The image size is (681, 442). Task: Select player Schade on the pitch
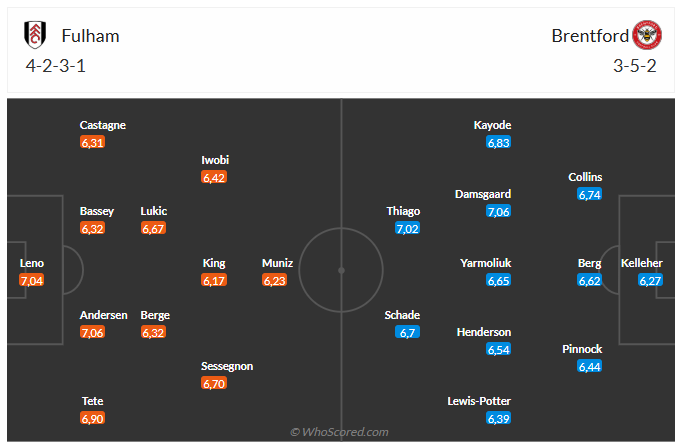click(x=402, y=315)
